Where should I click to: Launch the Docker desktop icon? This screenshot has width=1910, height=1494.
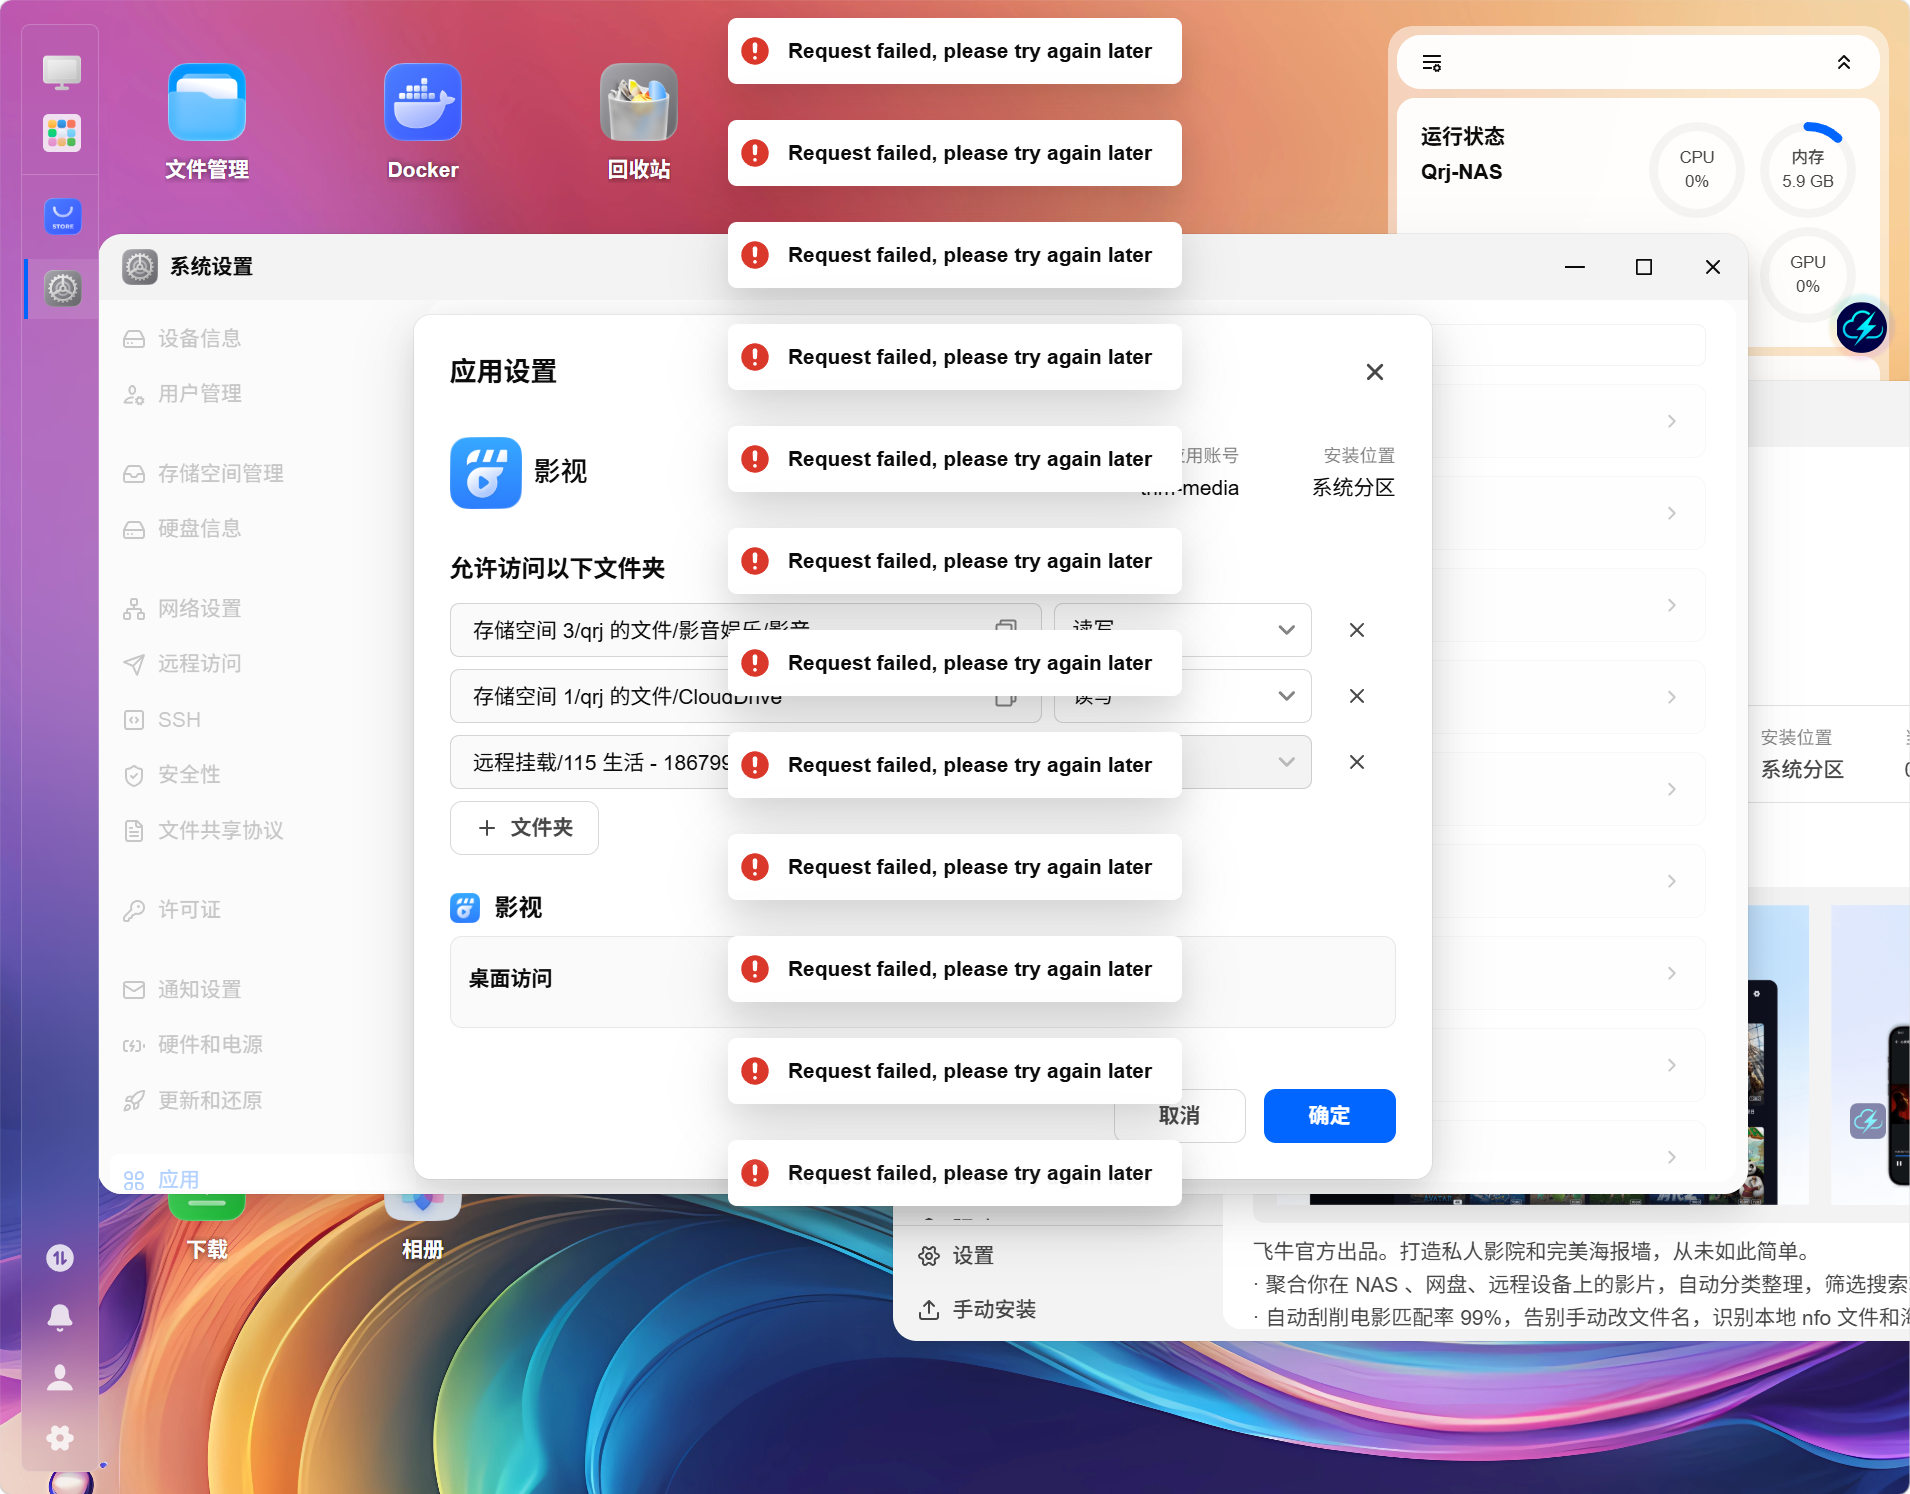tap(423, 122)
